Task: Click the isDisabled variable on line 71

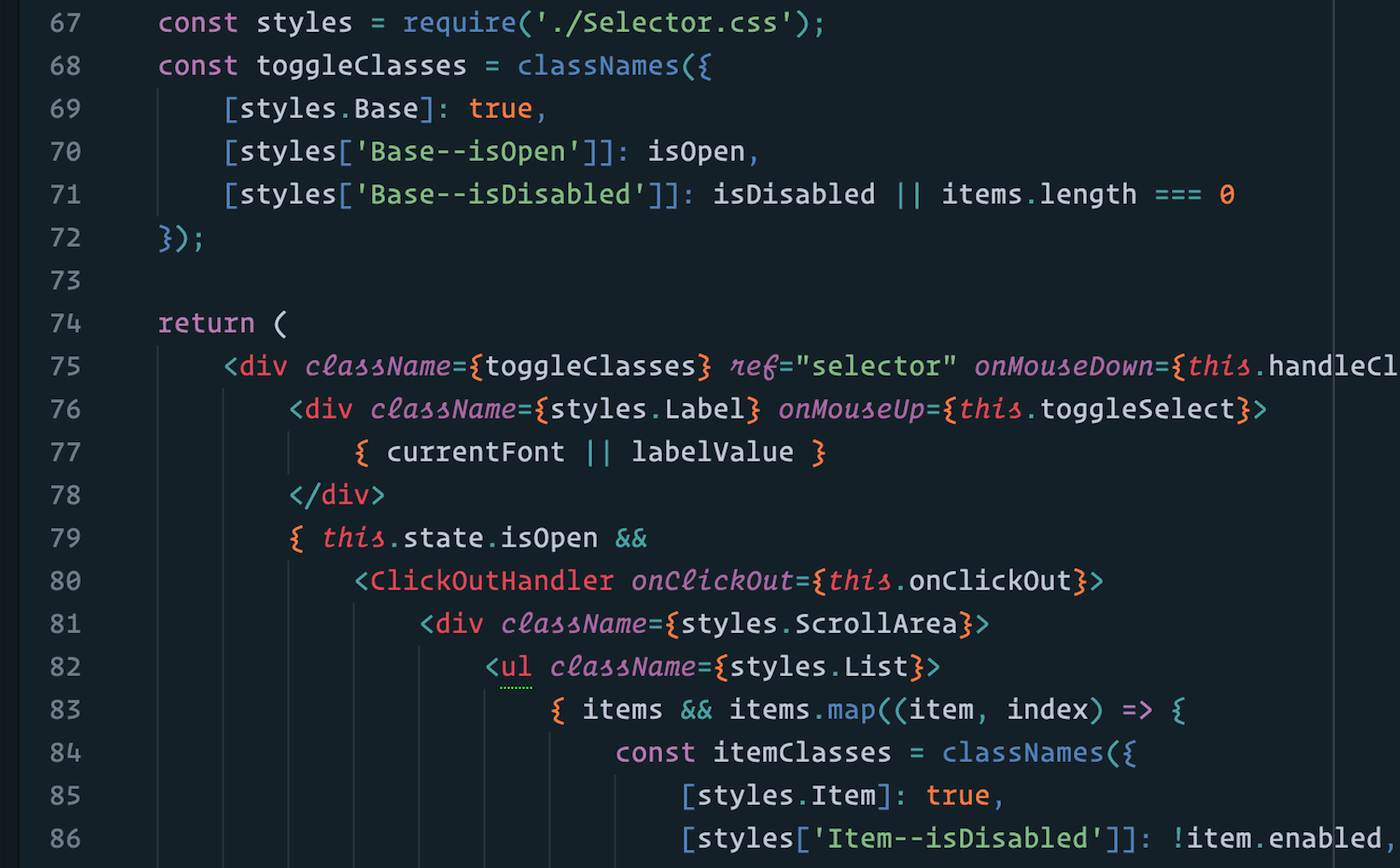Action: click(x=794, y=195)
